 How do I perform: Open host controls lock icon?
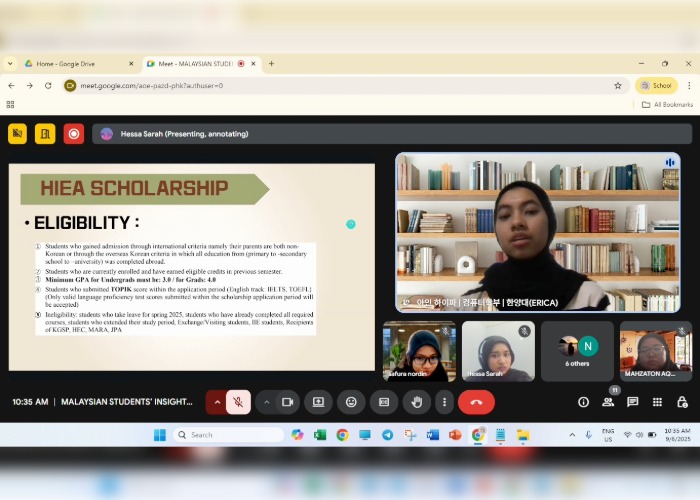click(682, 402)
